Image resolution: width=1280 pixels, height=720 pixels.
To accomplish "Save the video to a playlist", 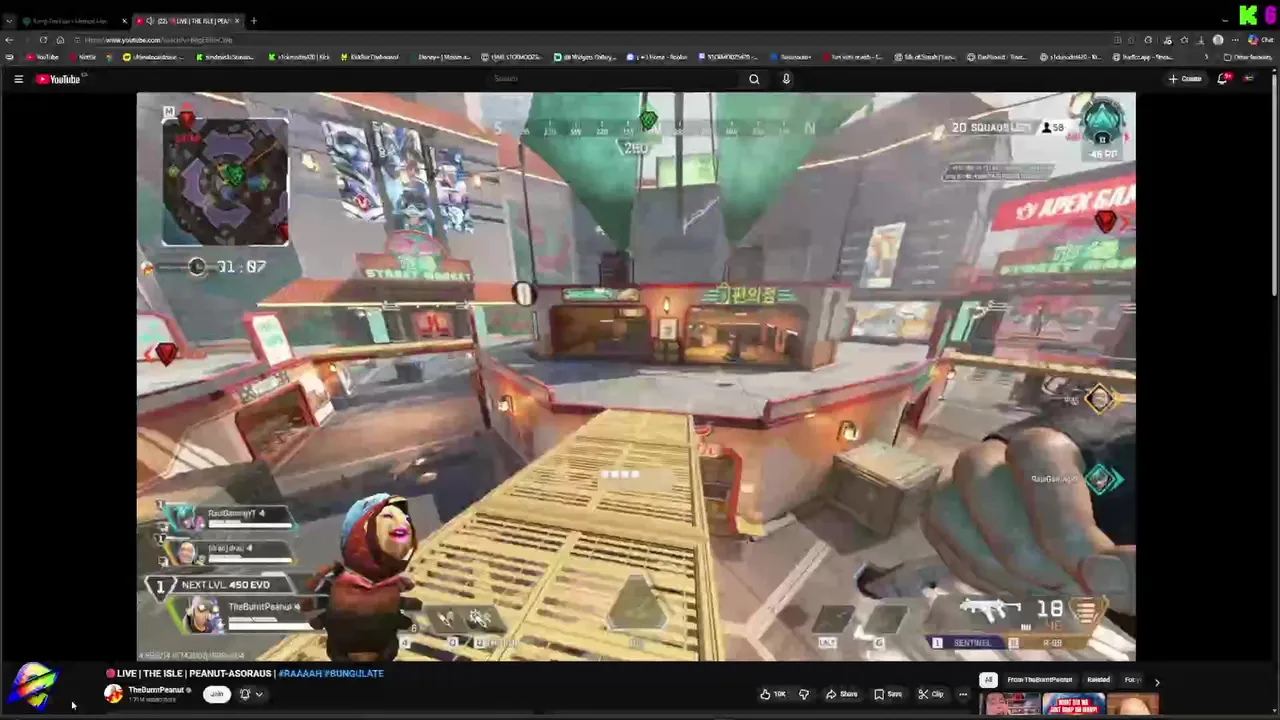I will tap(888, 694).
